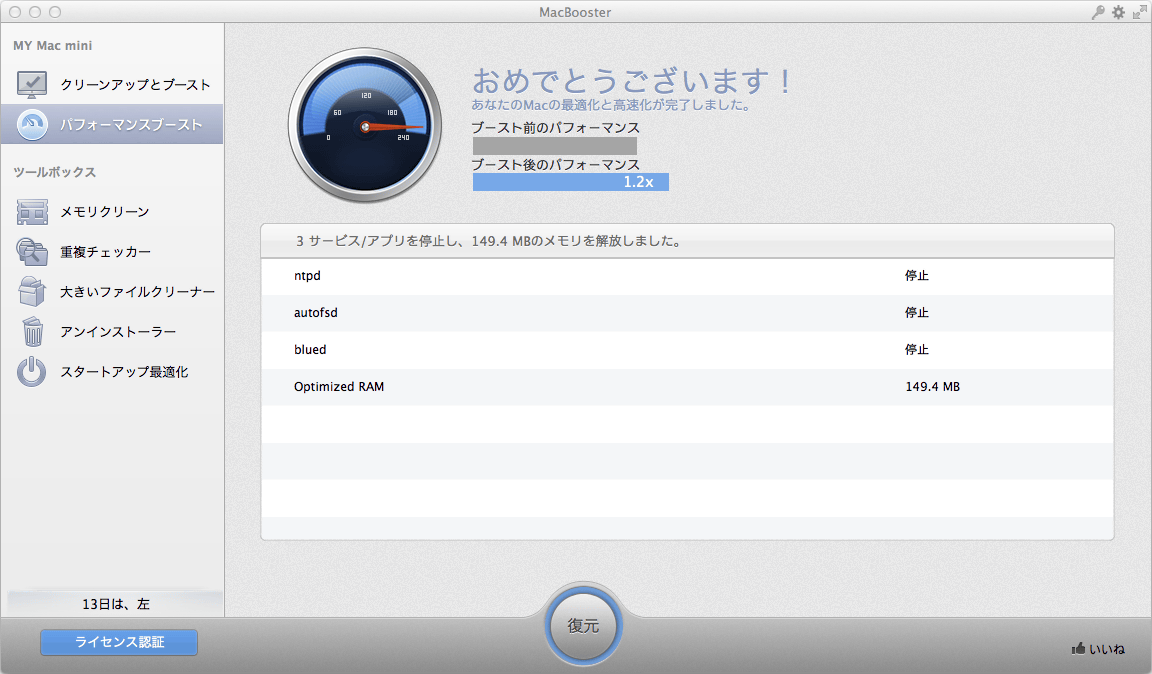This screenshot has height=674, width=1152.
Task: Click the ブースト前のパフォーマンス label
Action: [555, 128]
